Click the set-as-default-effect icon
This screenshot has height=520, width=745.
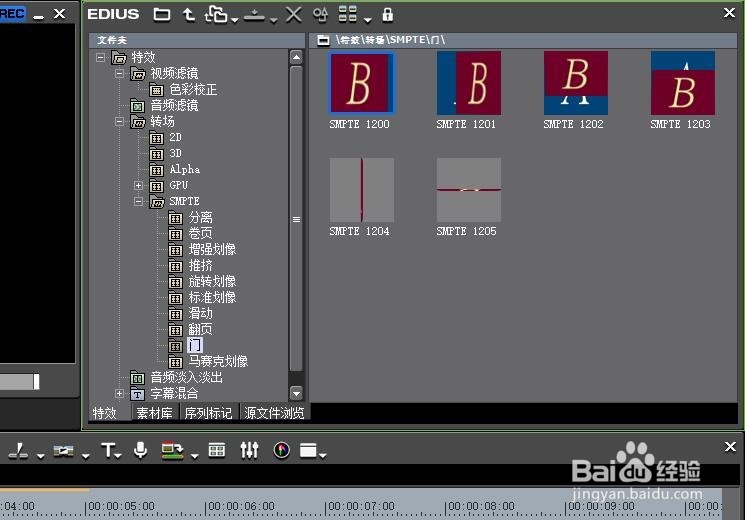(254, 15)
